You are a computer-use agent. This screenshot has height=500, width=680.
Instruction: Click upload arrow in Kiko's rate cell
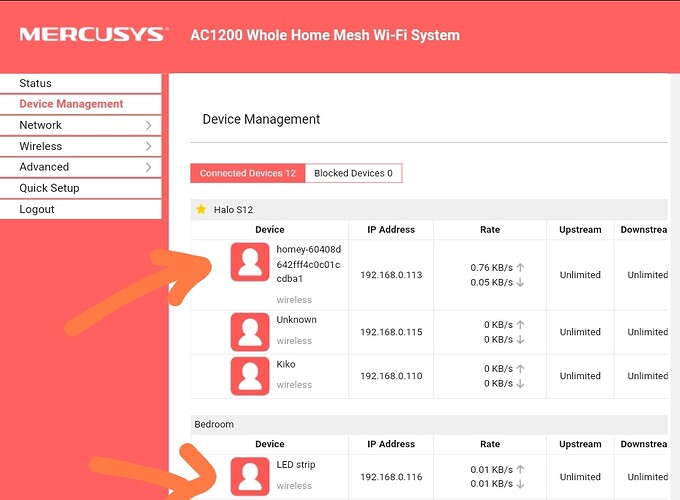pos(520,369)
